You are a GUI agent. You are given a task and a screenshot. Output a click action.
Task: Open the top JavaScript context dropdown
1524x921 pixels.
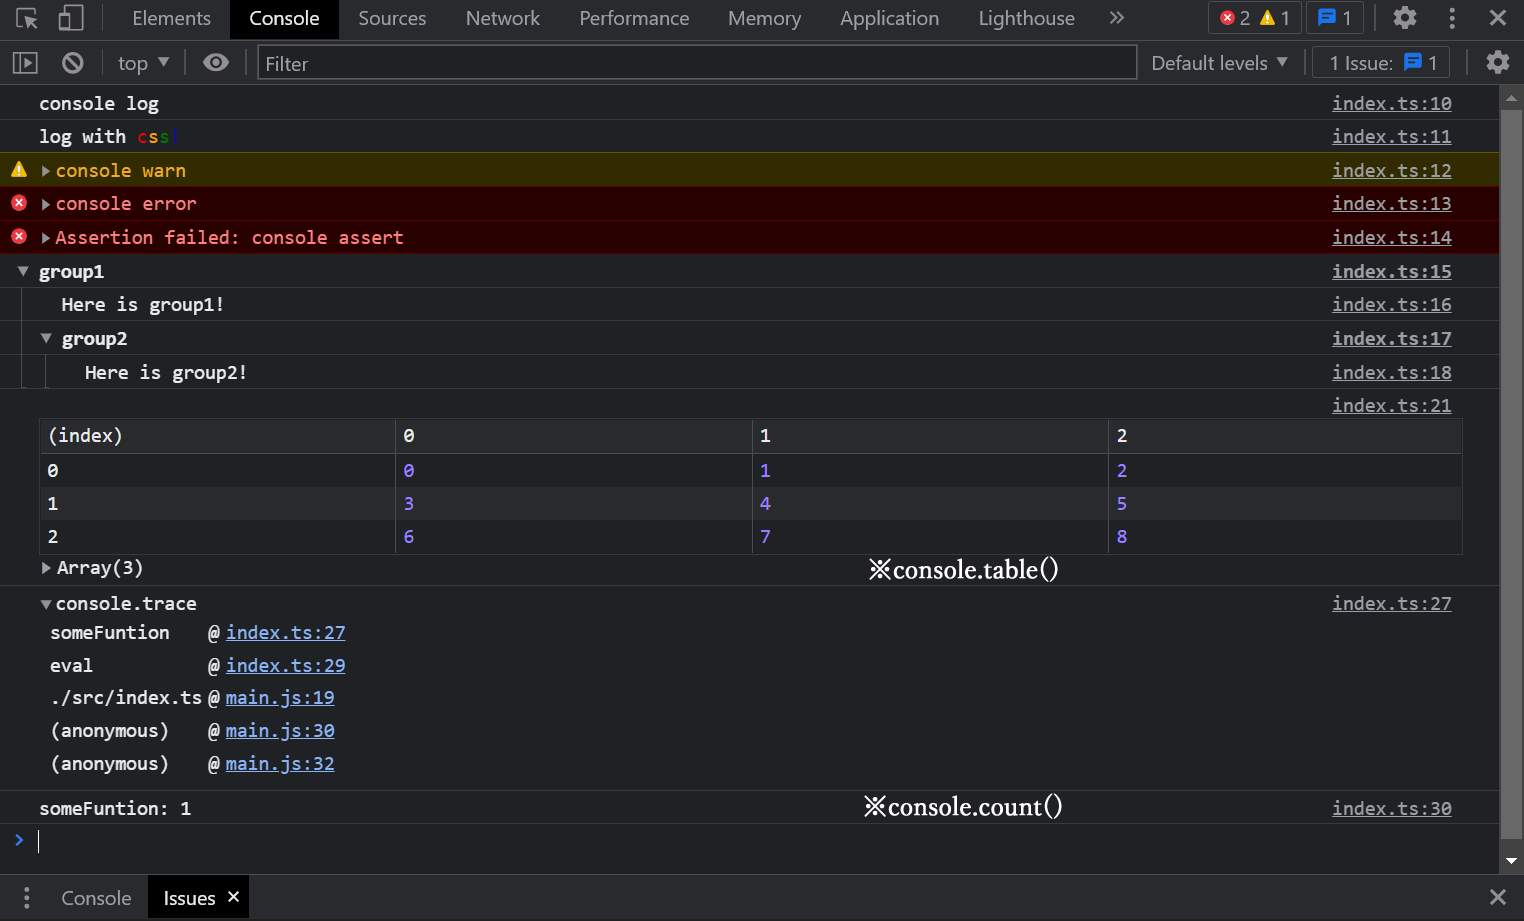pyautogui.click(x=143, y=63)
